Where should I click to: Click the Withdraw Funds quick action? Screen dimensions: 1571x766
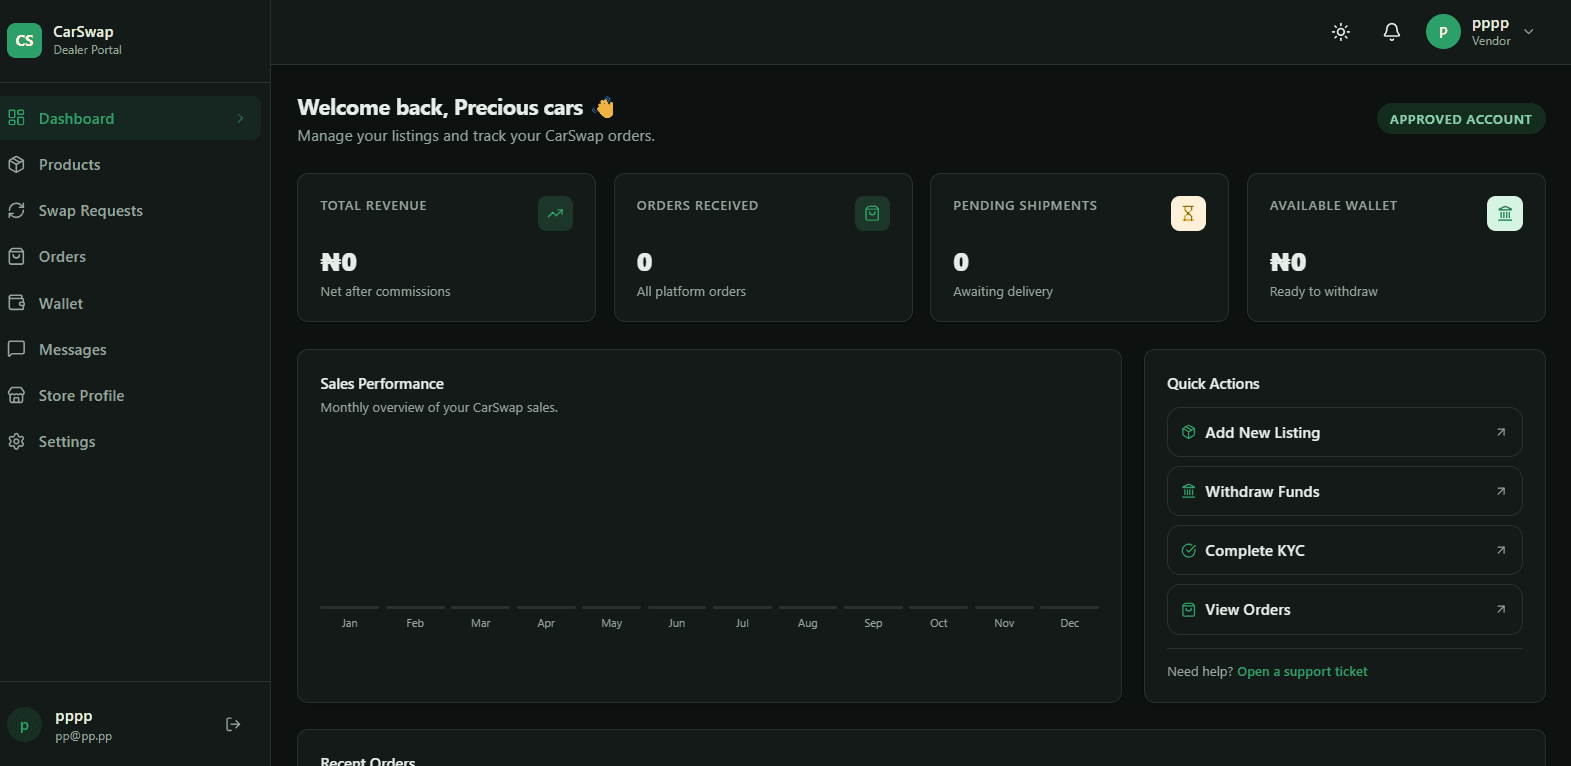click(1344, 491)
